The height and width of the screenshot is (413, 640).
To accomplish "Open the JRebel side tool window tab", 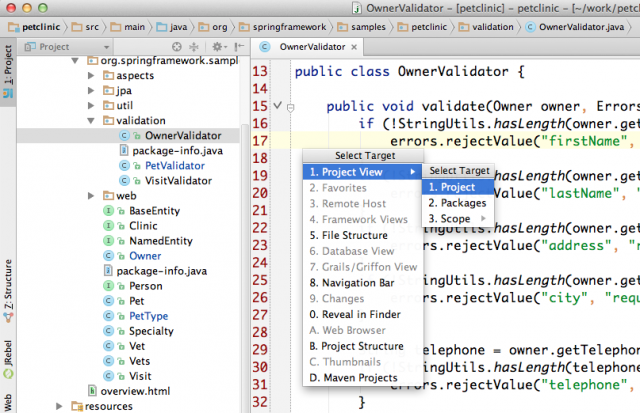I will (8, 359).
